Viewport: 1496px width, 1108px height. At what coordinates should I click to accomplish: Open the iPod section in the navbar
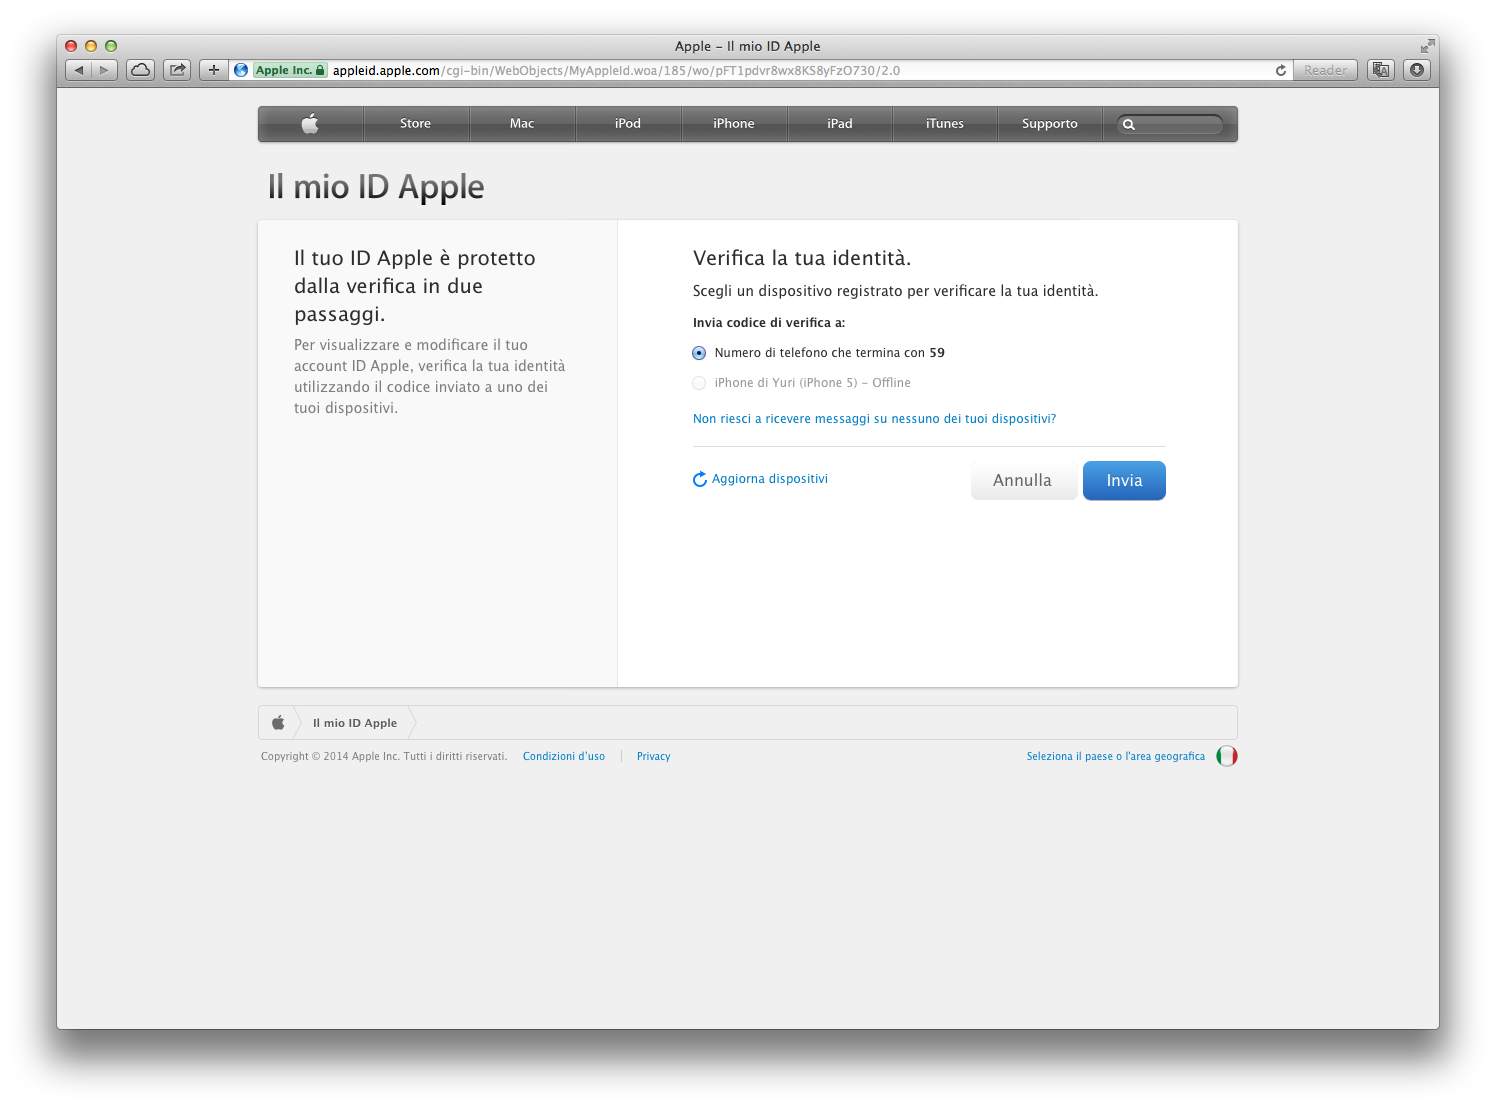pyautogui.click(x=628, y=124)
